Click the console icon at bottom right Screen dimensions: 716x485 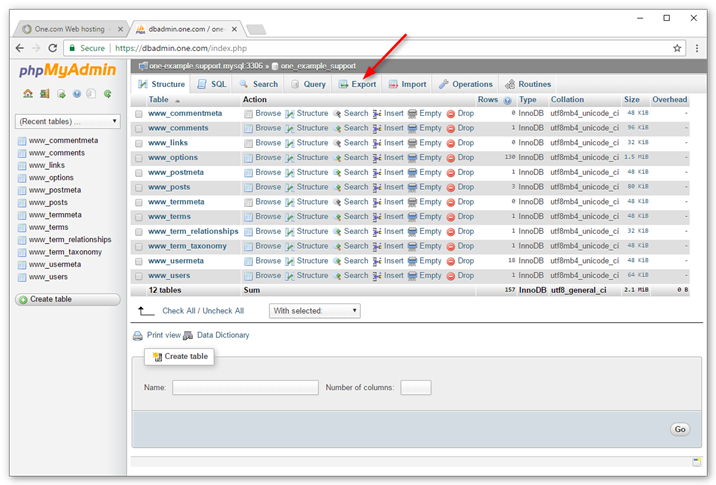(x=696, y=462)
